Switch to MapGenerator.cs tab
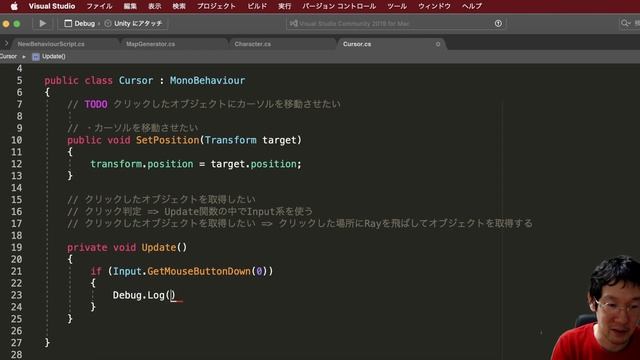640x360 pixels. [150, 44]
